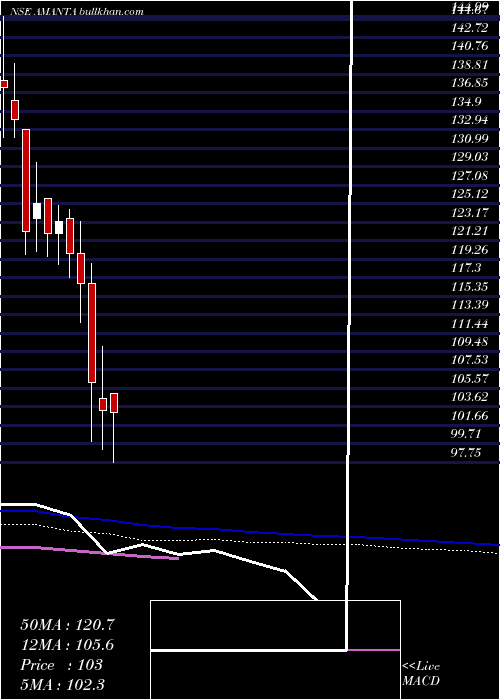Select price label 142.72
This screenshot has height=700, width=500.
pos(470,28)
